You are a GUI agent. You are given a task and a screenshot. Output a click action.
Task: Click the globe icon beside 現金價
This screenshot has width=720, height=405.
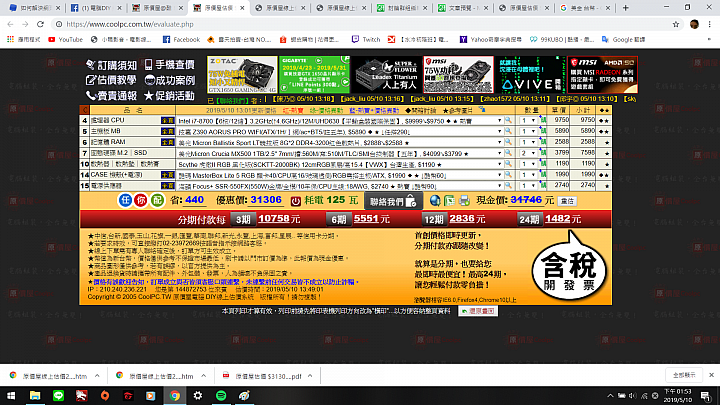coord(435,201)
